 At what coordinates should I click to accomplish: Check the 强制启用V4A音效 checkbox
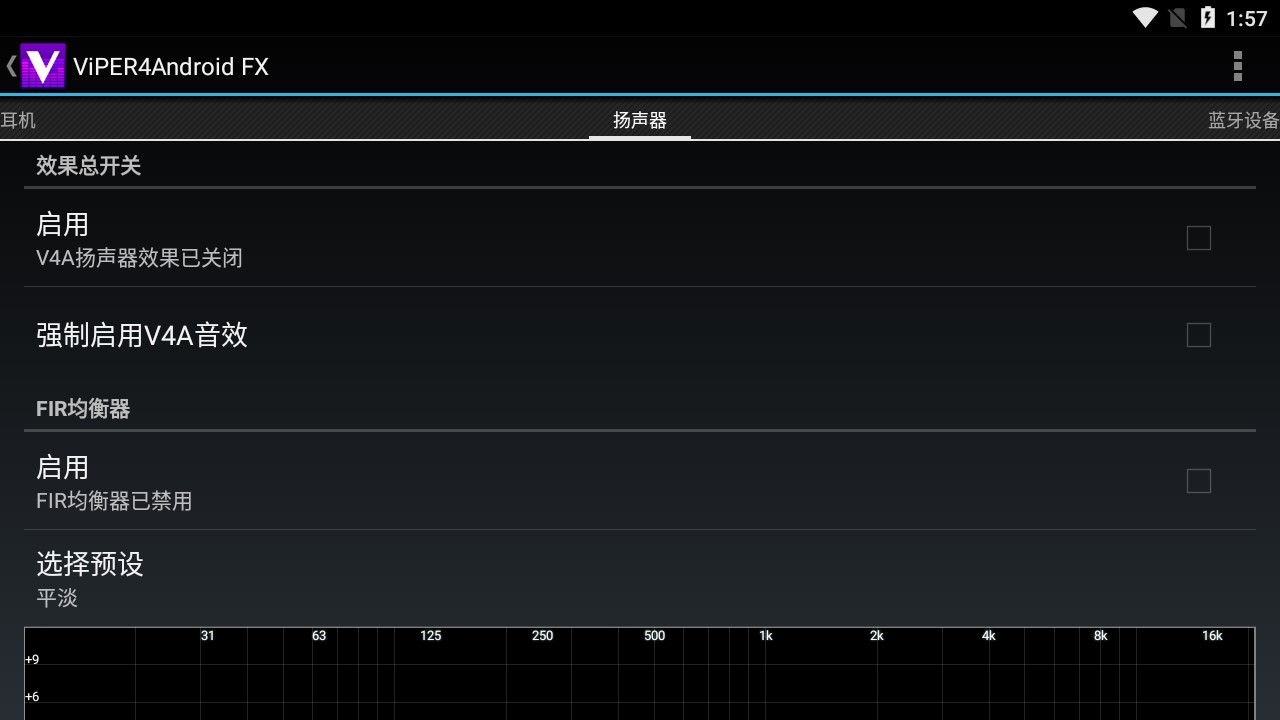(1198, 335)
